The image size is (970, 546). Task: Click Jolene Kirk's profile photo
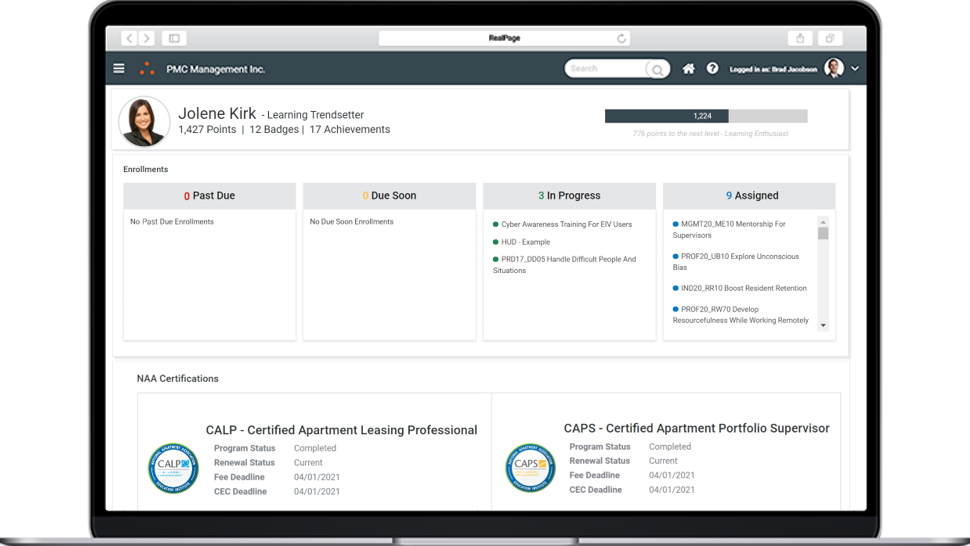coord(143,122)
